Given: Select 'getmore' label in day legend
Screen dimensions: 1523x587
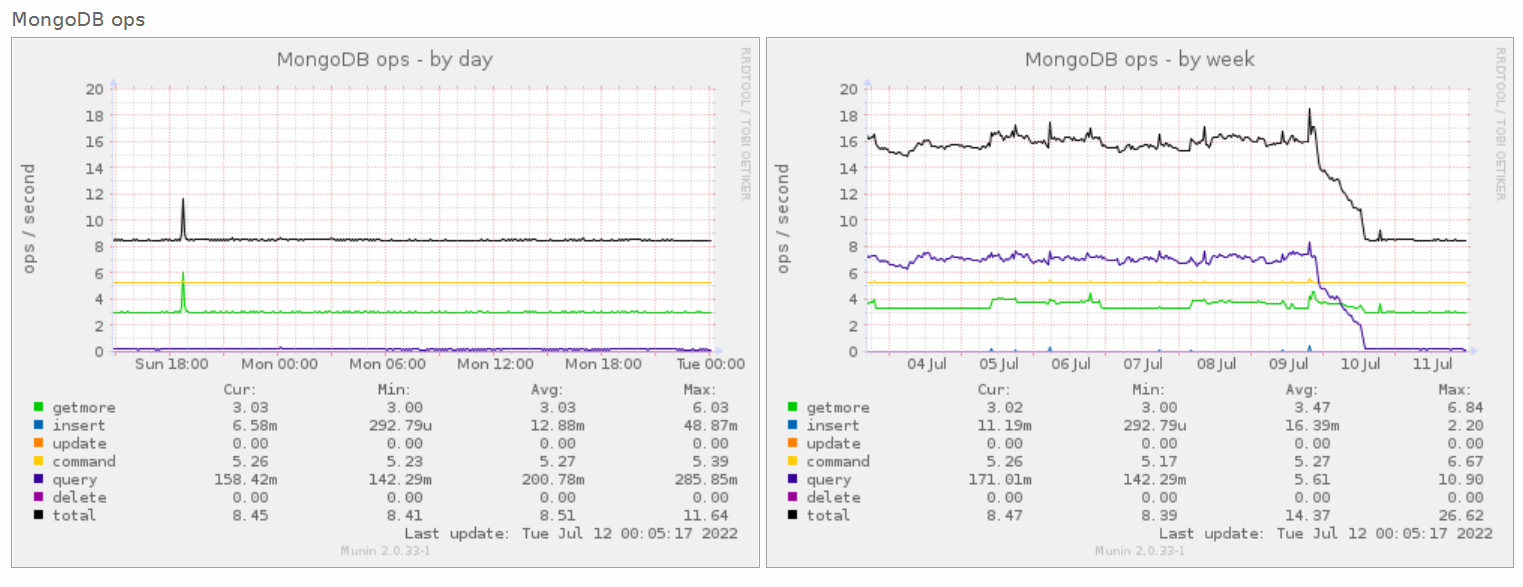Looking at the screenshot, I should point(84,408).
